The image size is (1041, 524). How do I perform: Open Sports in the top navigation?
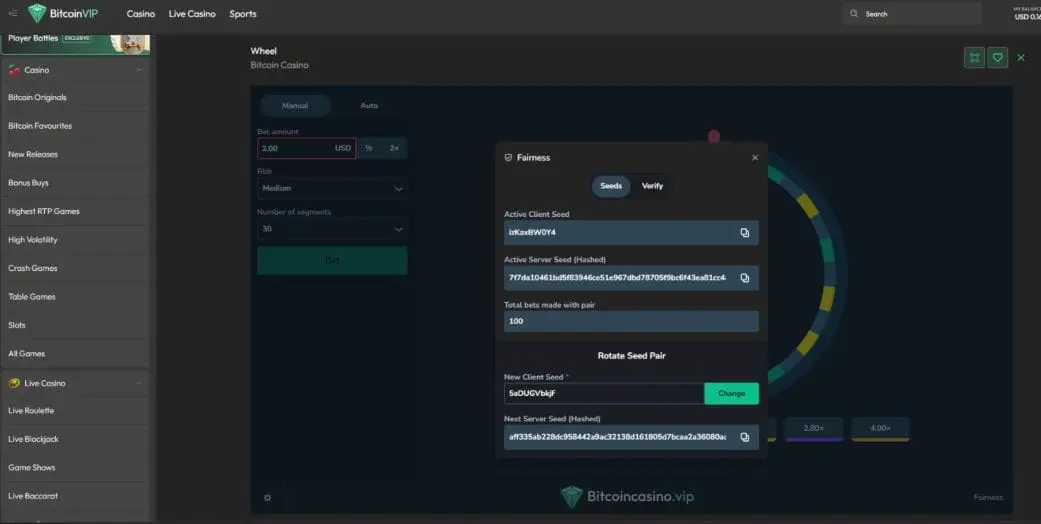coord(243,14)
